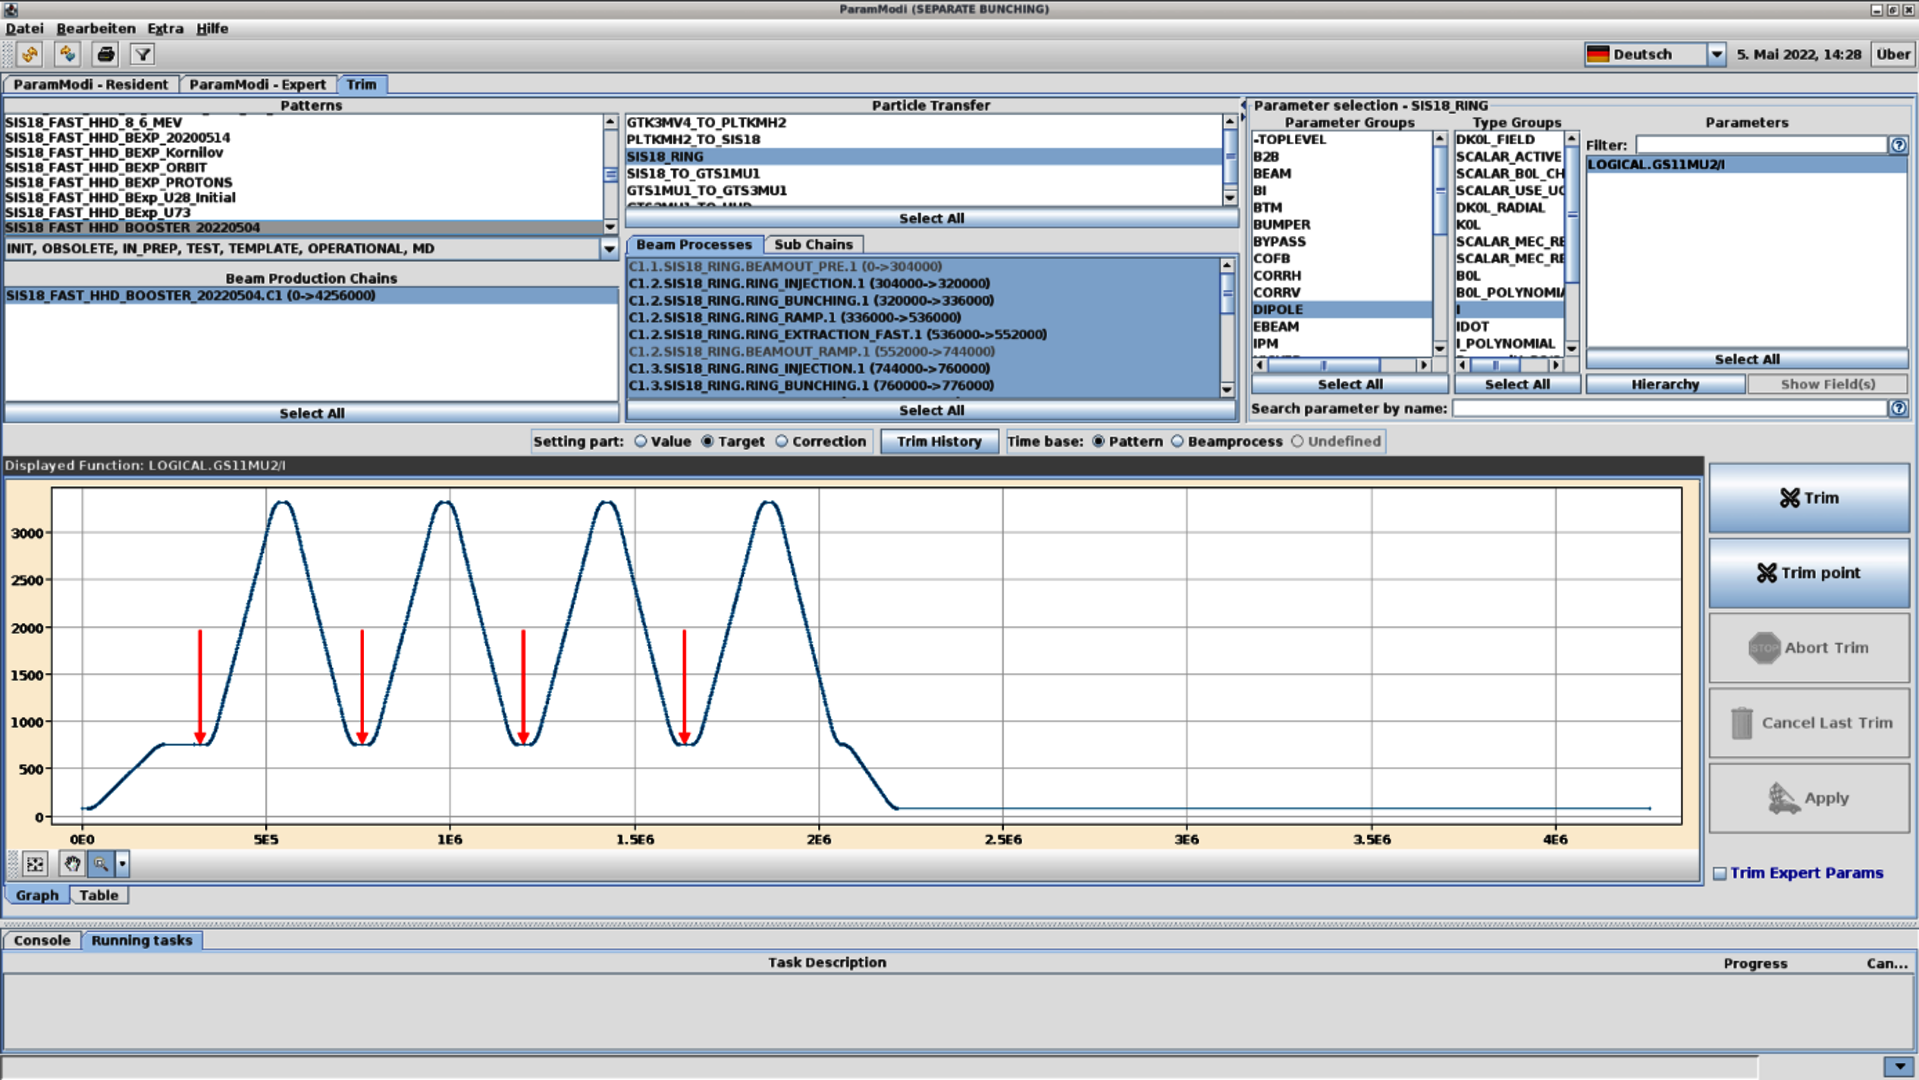Open the Bearbeiten menu
Image resolution: width=1919 pixels, height=1080 pixels.
[95, 28]
